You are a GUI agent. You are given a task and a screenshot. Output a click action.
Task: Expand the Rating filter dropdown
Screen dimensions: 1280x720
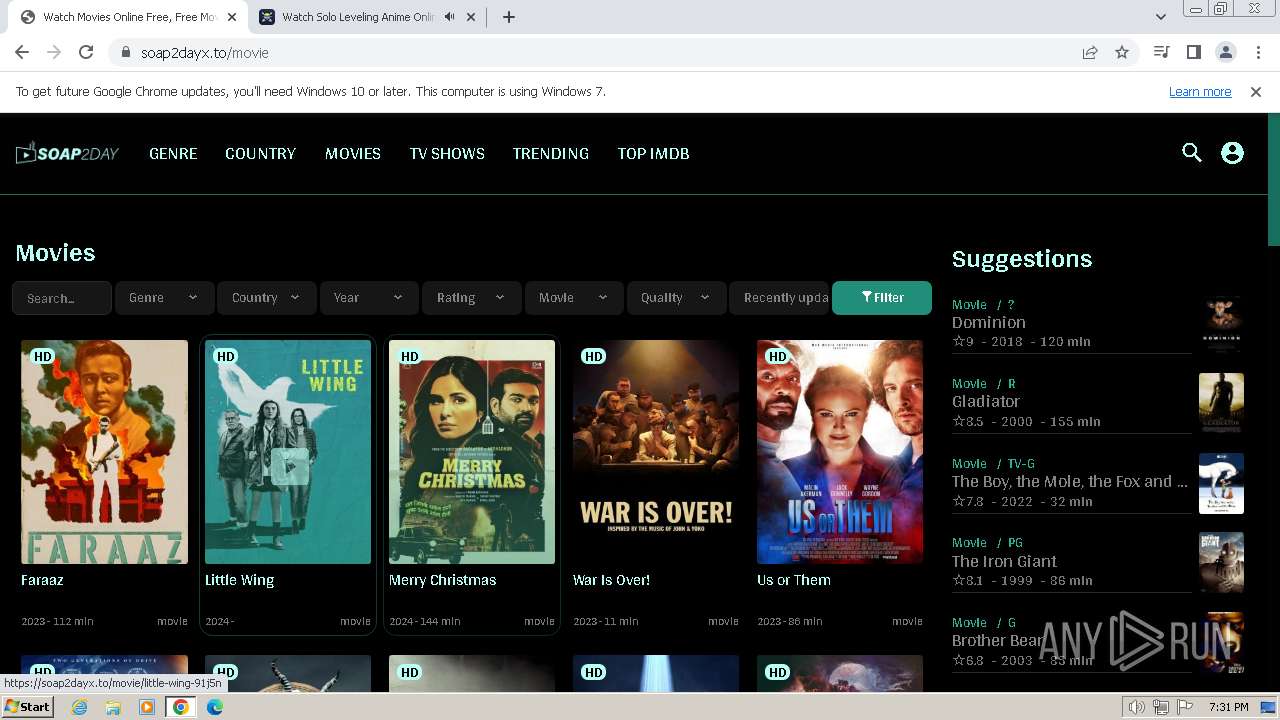(471, 298)
